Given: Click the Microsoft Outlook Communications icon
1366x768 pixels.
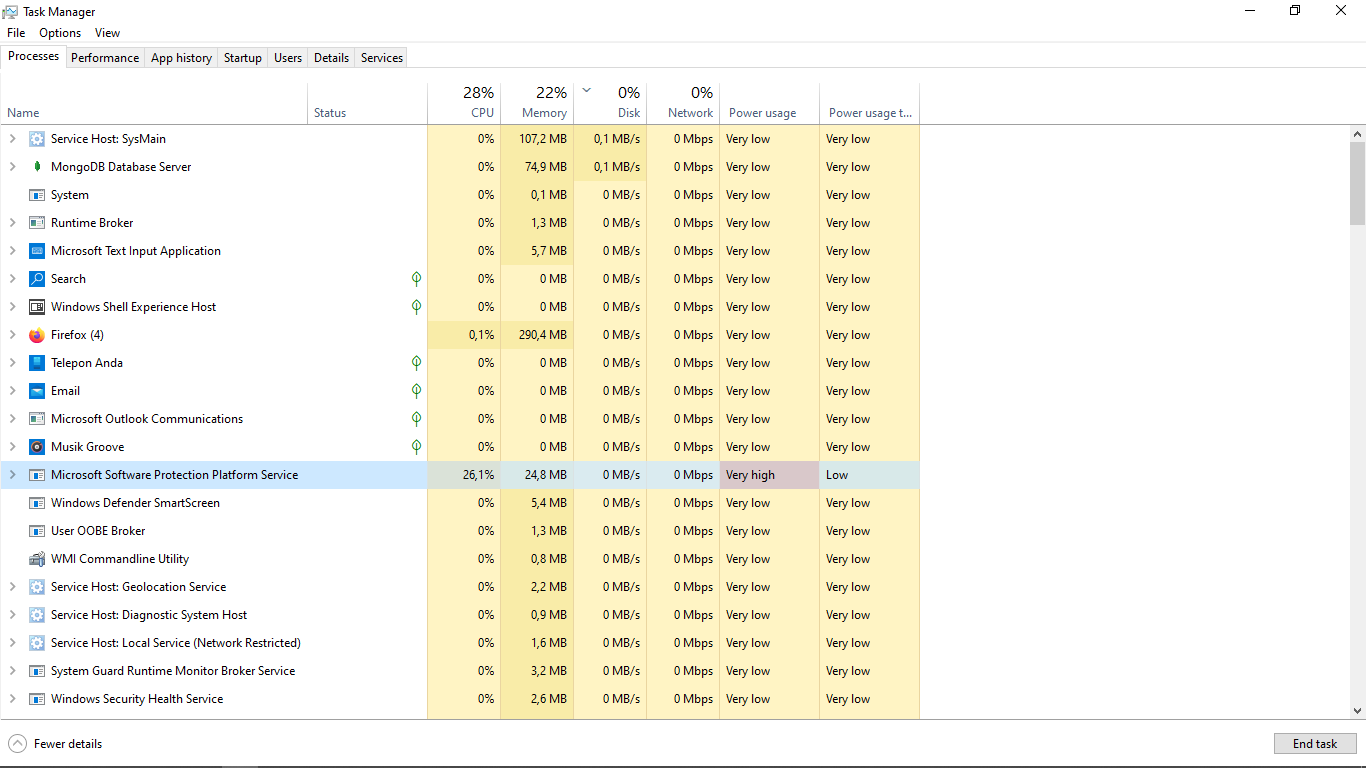Looking at the screenshot, I should pos(37,419).
